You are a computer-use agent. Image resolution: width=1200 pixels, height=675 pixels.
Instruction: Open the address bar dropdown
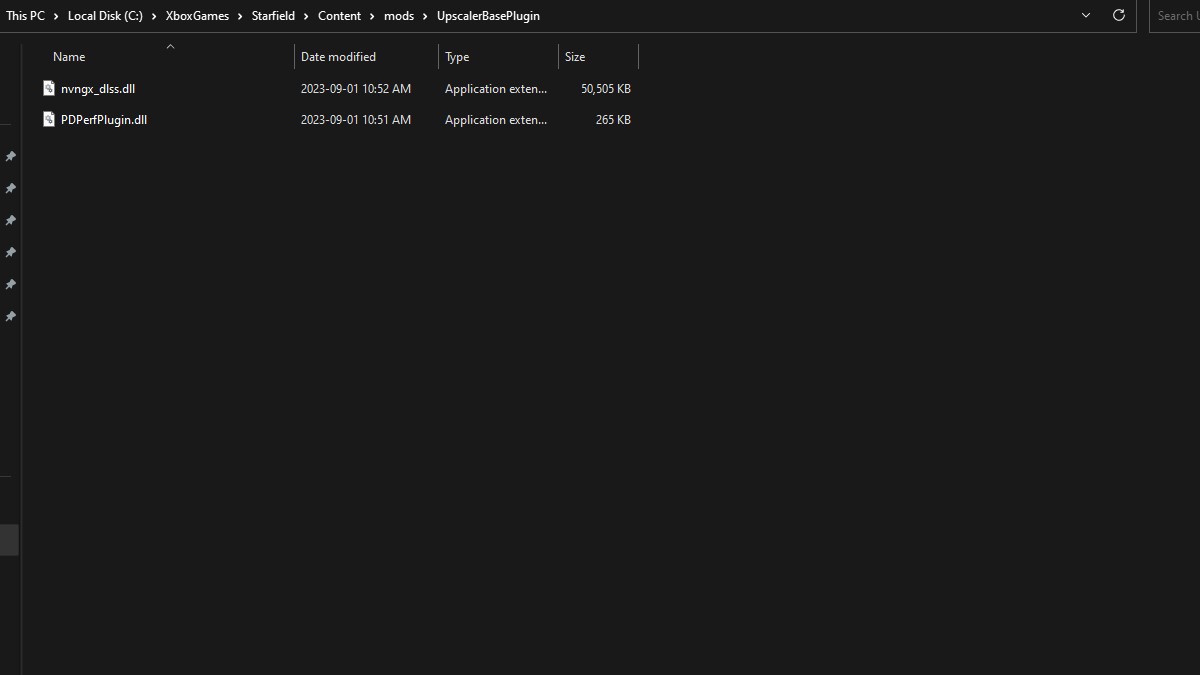coord(1085,16)
